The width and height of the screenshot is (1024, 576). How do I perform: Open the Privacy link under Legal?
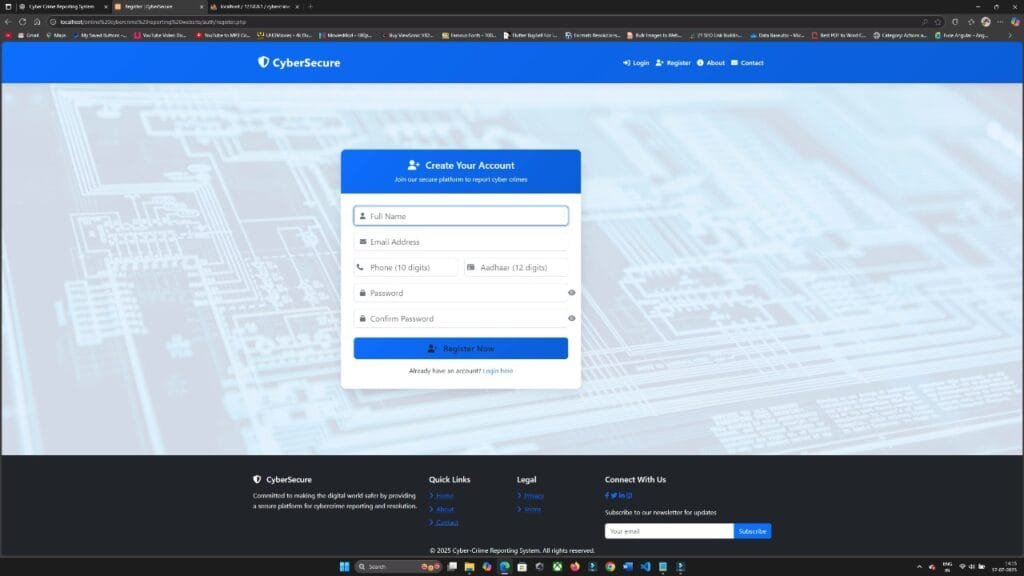coord(533,495)
